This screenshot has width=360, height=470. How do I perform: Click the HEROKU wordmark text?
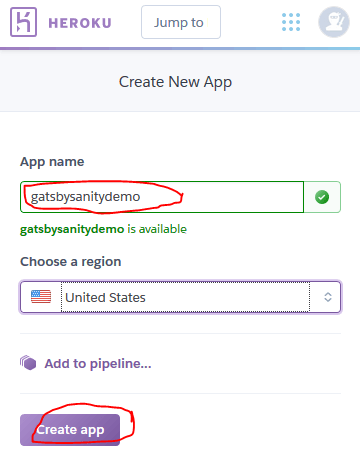pos(80,23)
